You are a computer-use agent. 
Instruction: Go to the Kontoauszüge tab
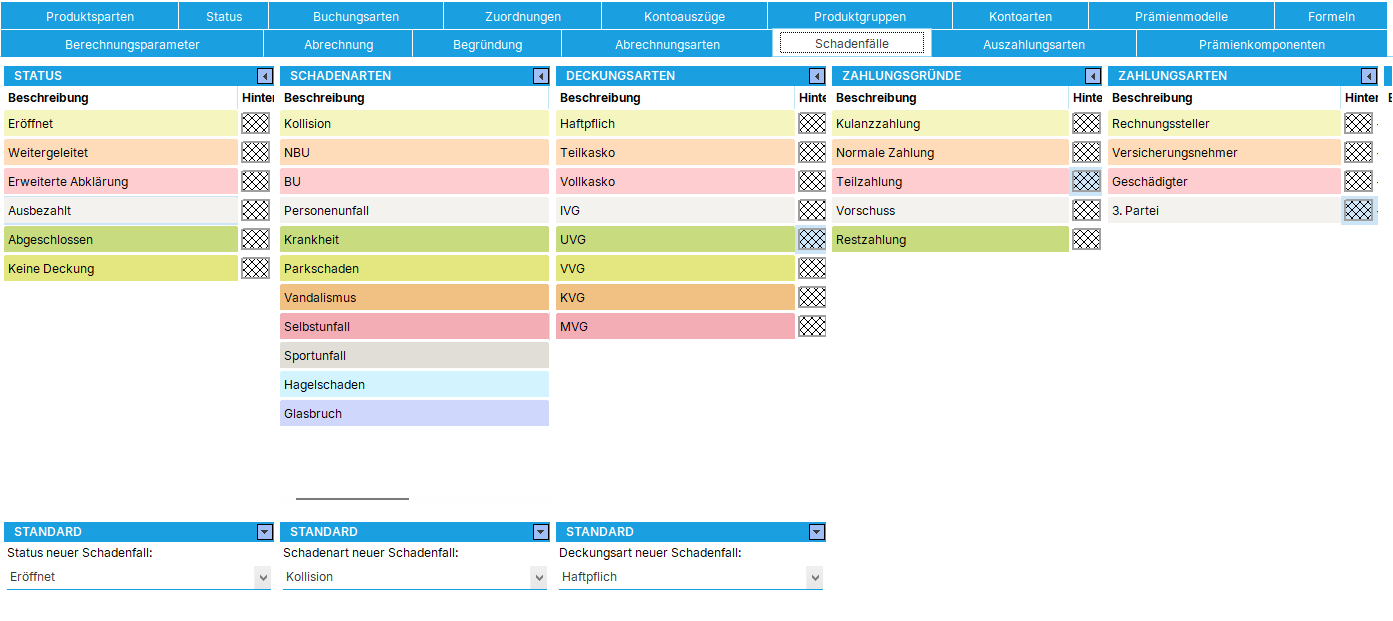point(684,16)
